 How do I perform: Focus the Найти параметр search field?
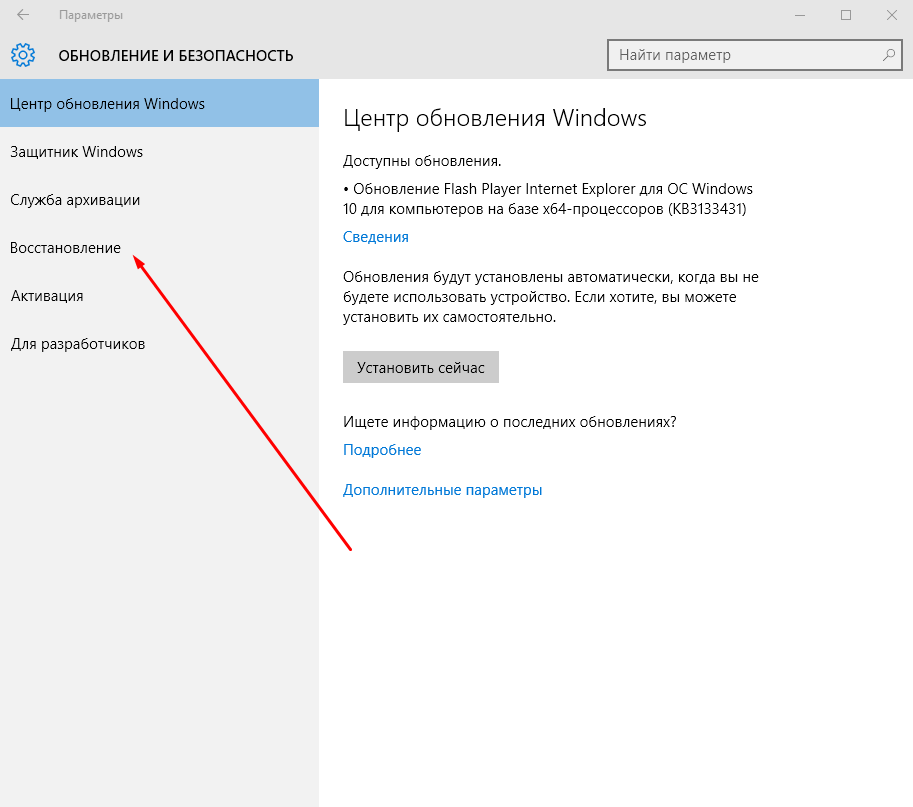(745, 55)
